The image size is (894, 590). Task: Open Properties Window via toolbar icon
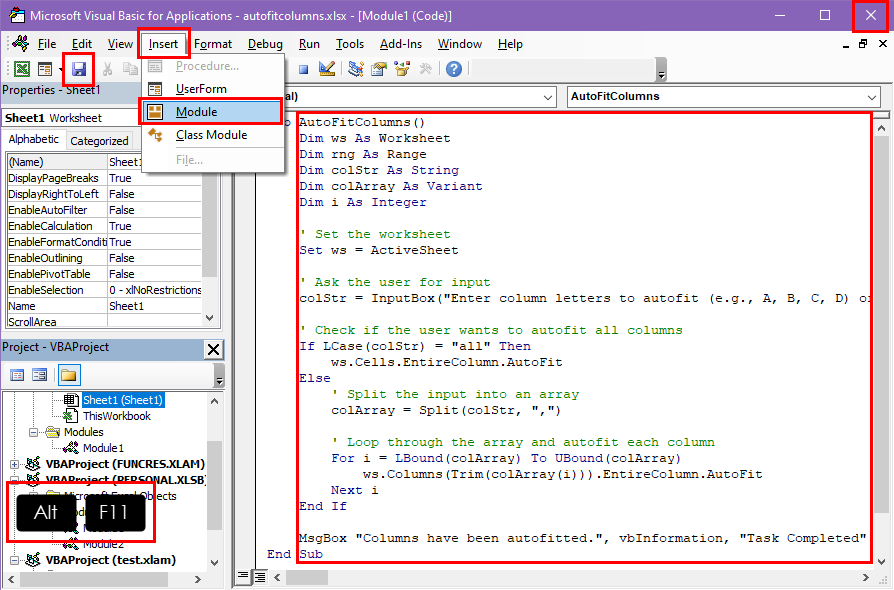pyautogui.click(x=379, y=69)
